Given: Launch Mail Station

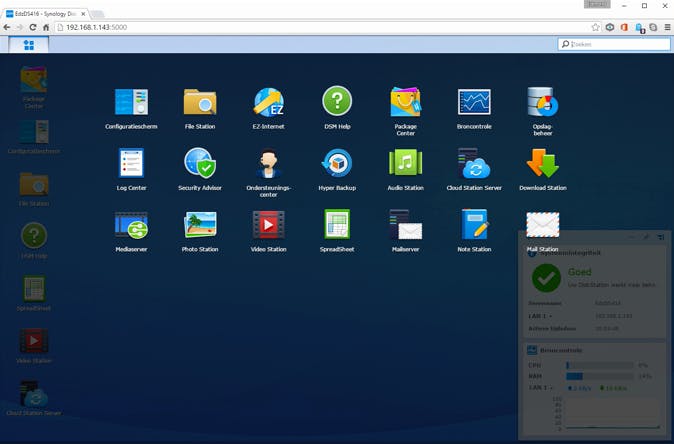Looking at the screenshot, I should pos(543,224).
